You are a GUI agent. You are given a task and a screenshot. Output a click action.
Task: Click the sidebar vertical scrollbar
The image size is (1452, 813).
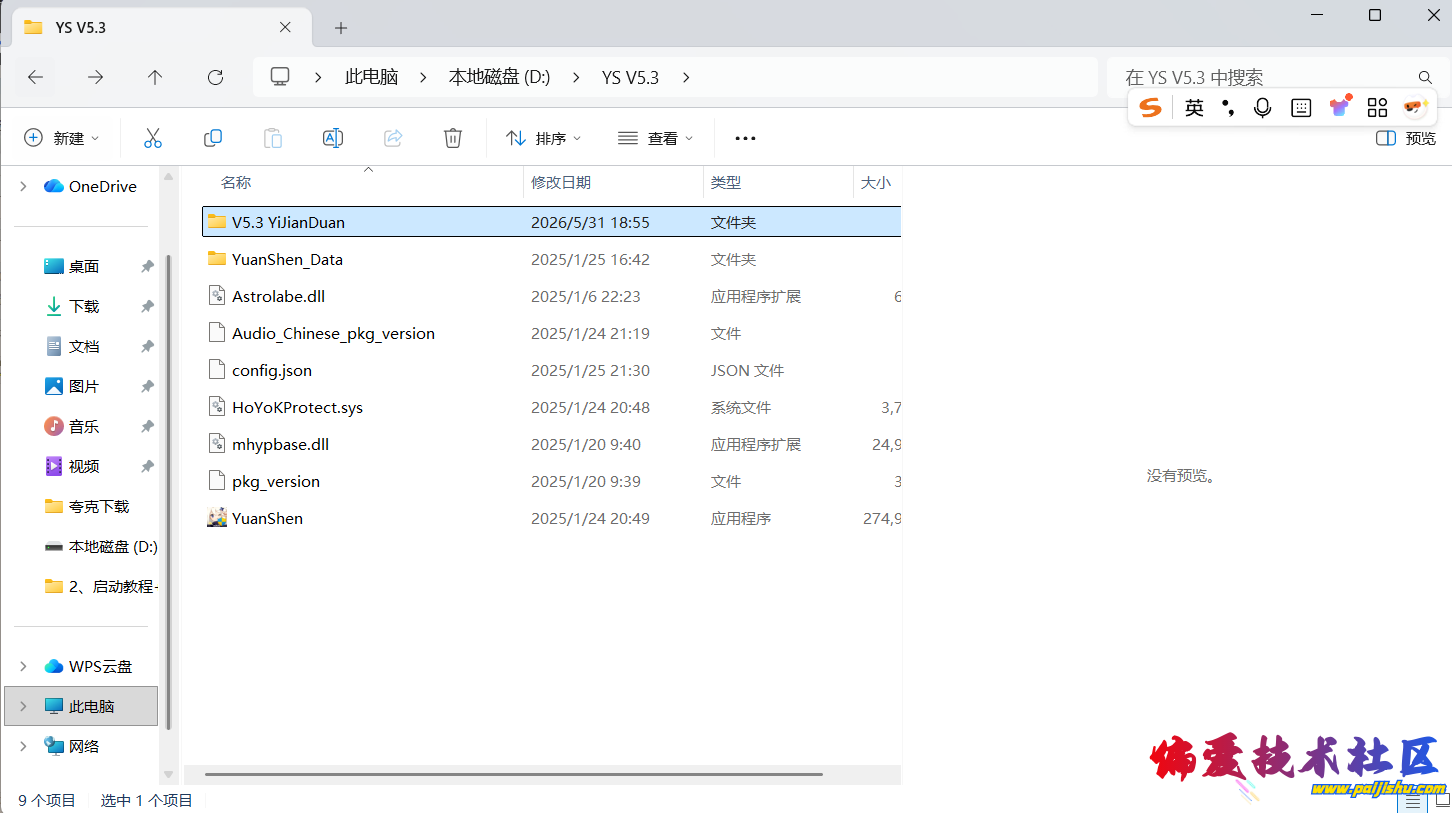tap(169, 490)
